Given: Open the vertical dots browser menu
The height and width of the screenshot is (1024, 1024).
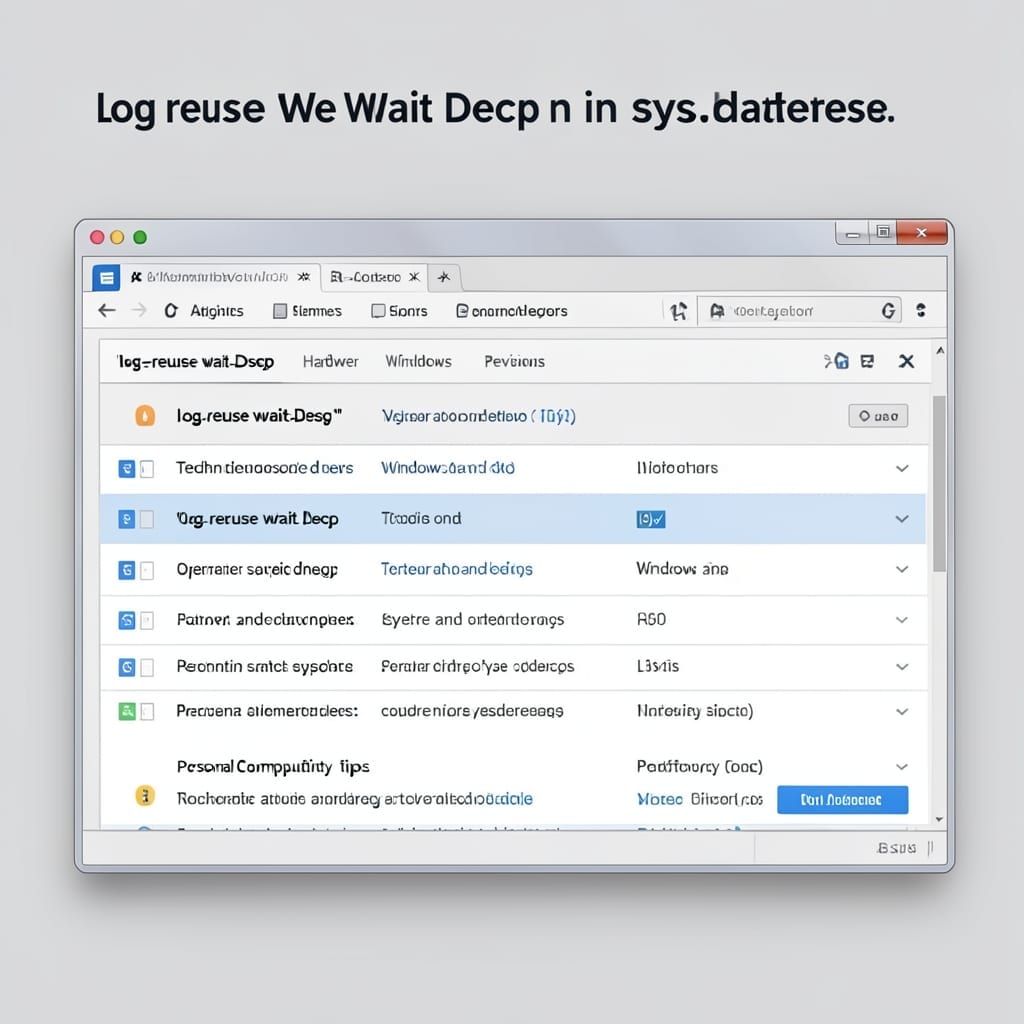Looking at the screenshot, I should pyautogui.click(x=921, y=310).
